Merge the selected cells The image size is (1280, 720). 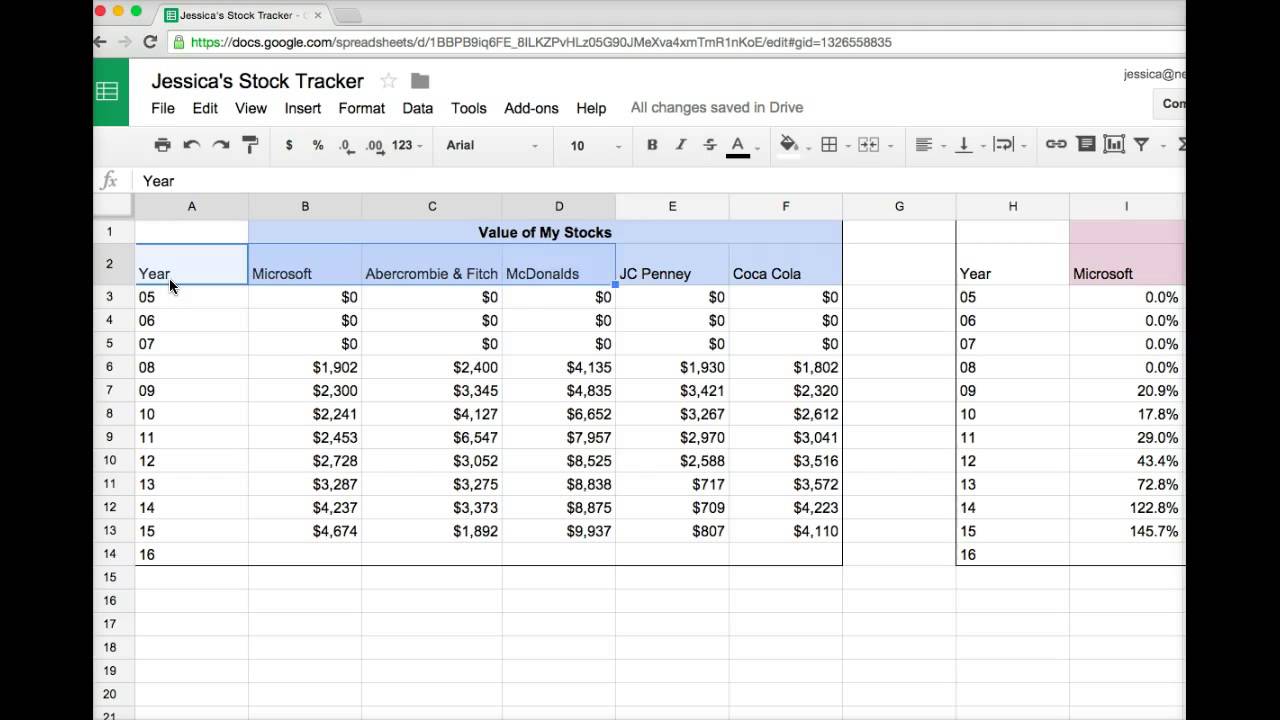868,145
